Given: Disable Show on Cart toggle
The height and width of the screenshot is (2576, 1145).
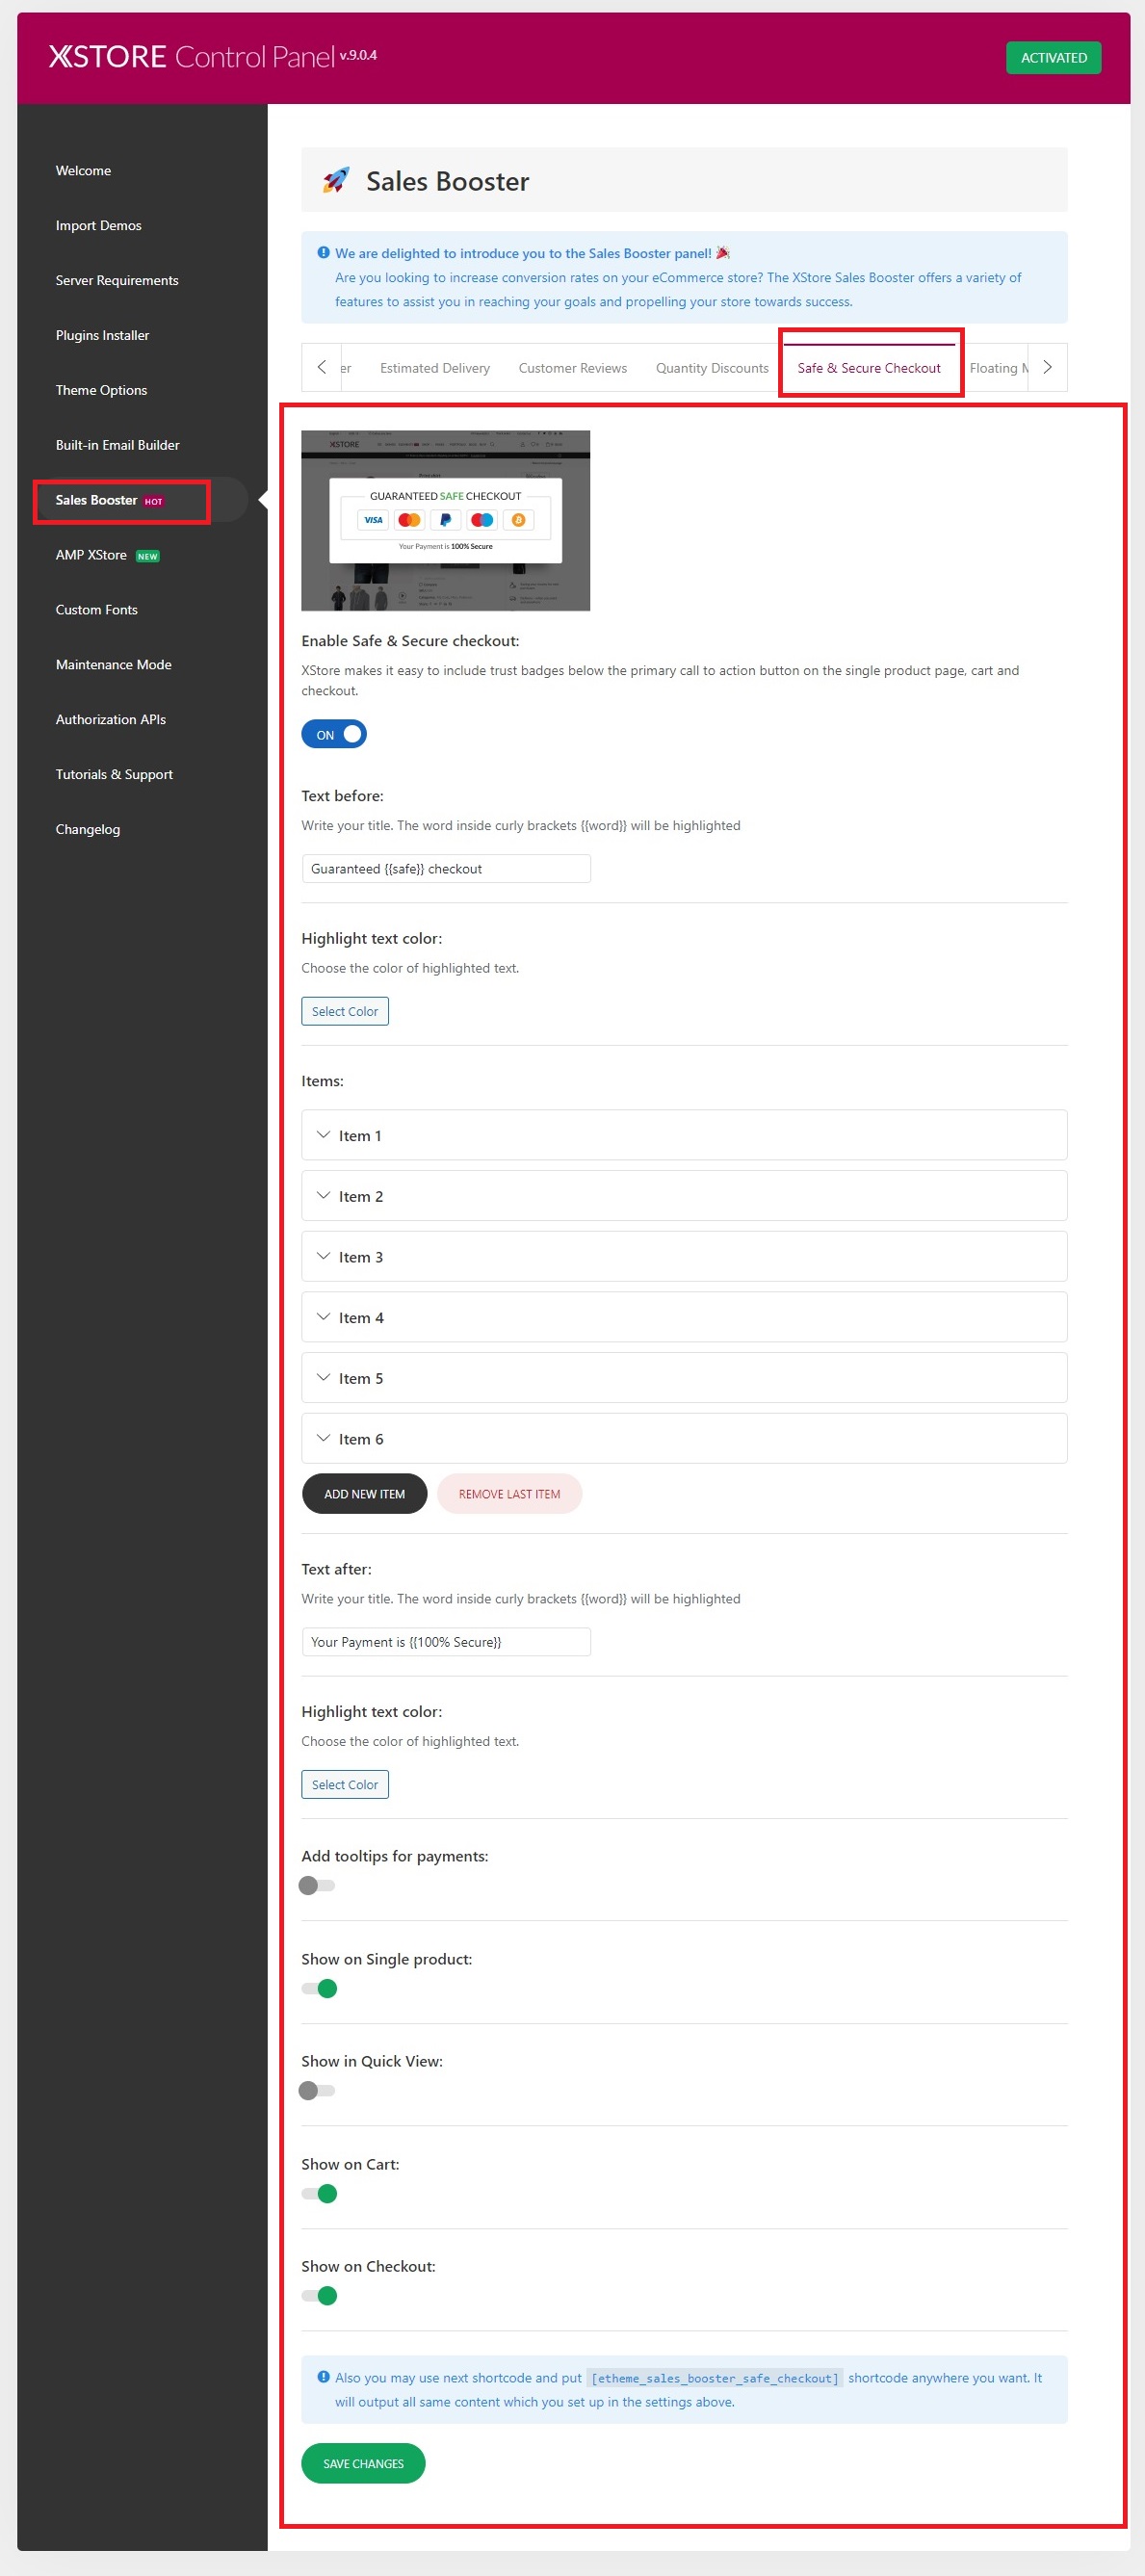Looking at the screenshot, I should coord(319,2193).
